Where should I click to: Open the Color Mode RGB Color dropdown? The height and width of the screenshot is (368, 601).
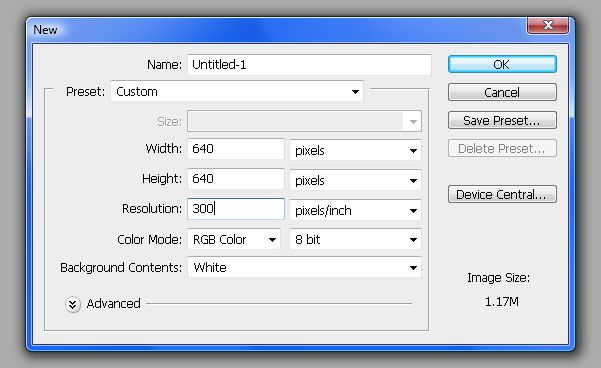234,240
